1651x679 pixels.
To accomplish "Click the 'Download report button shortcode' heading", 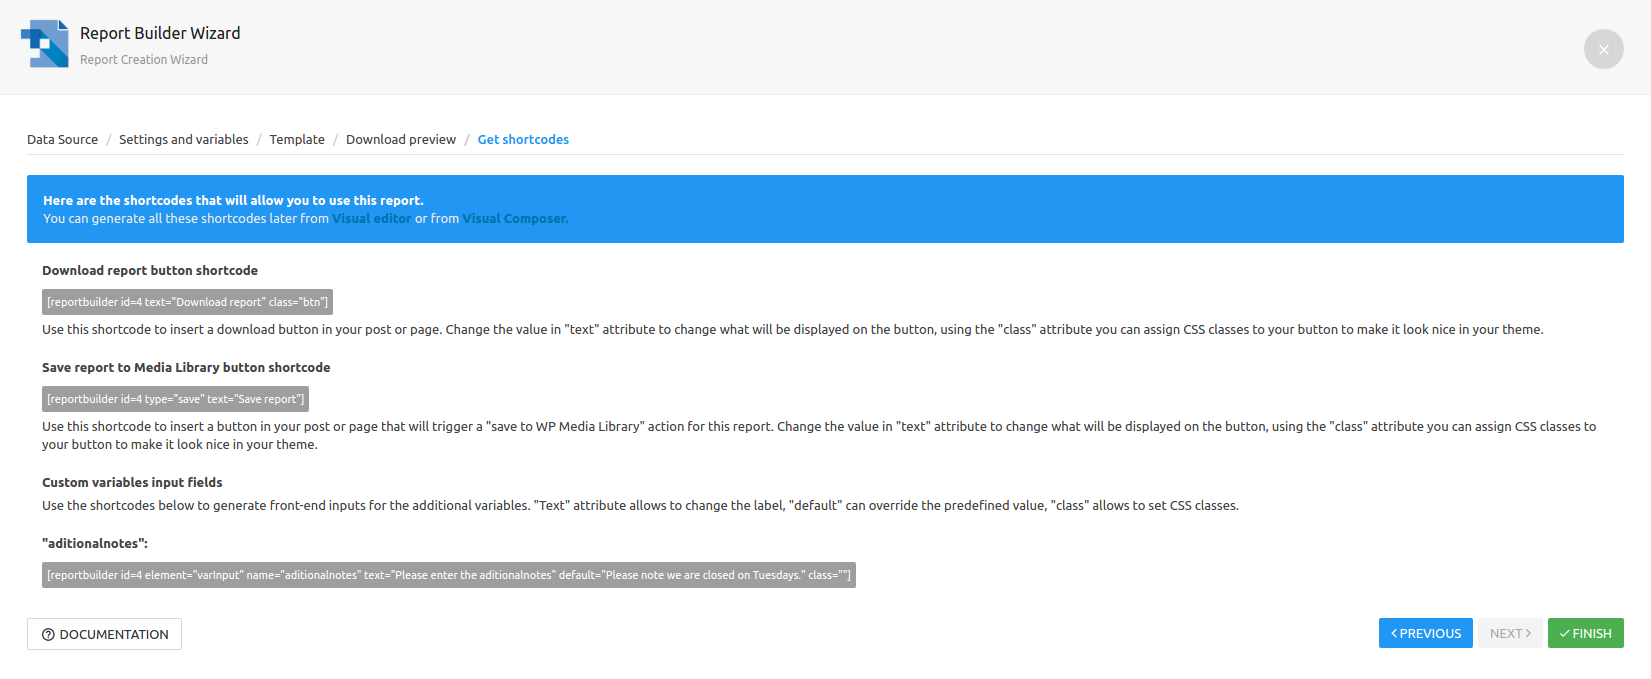I will pos(150,271).
